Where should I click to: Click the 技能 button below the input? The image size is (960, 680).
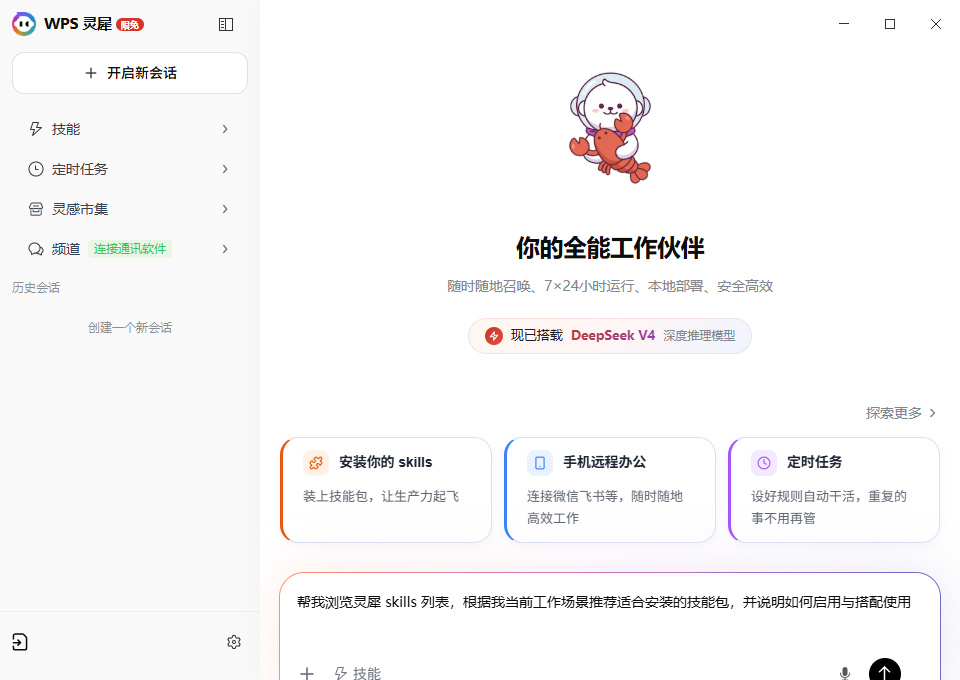coord(358,673)
